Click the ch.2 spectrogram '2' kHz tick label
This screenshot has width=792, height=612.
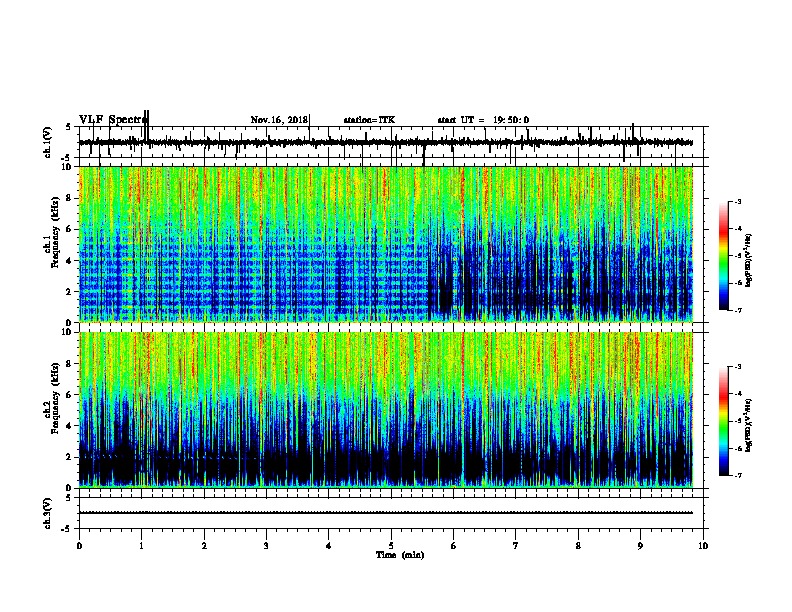[x=70, y=457]
